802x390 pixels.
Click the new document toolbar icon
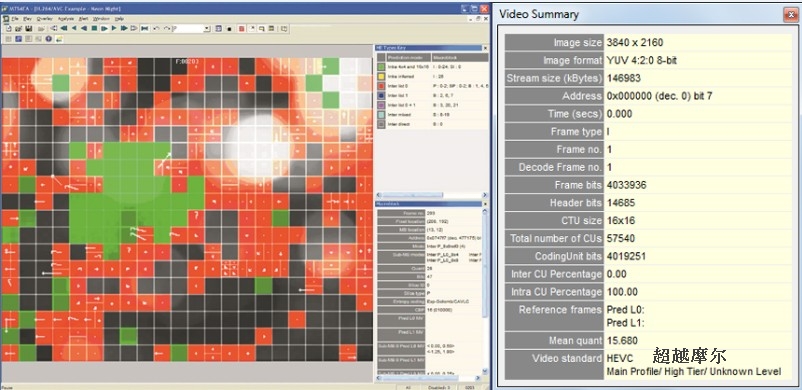[9, 29]
